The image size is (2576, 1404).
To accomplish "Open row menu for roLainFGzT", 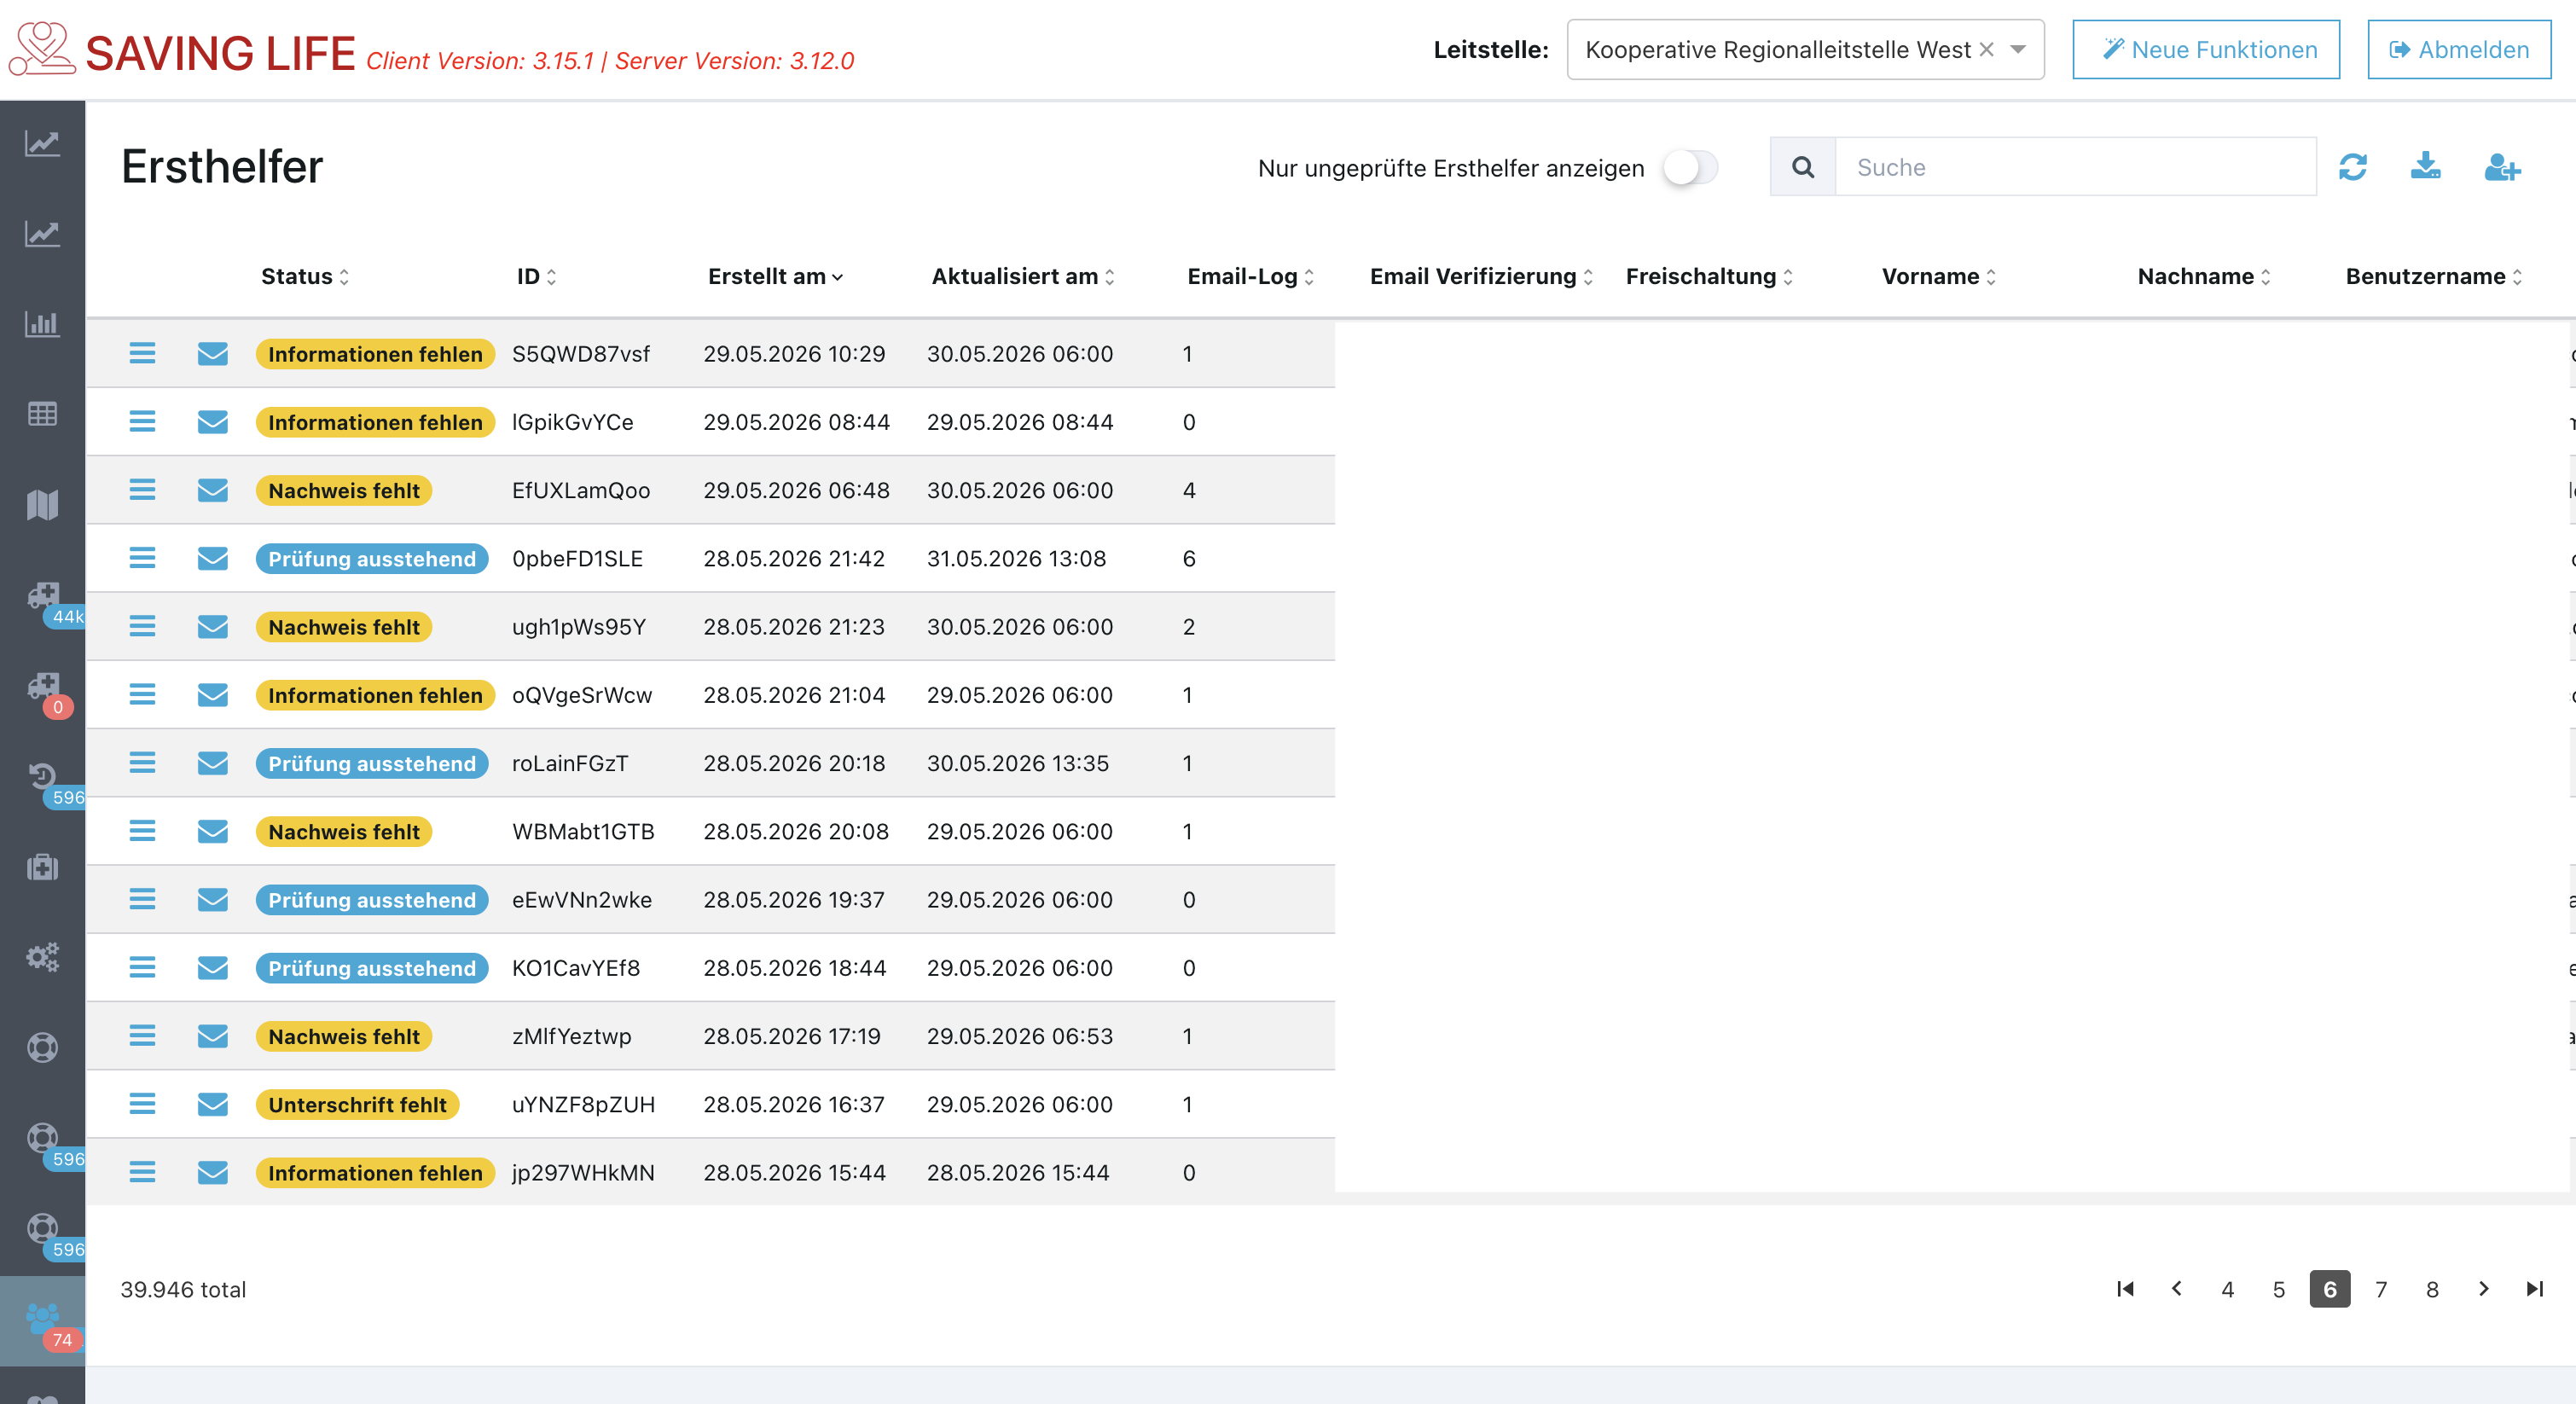I will tap(142, 763).
